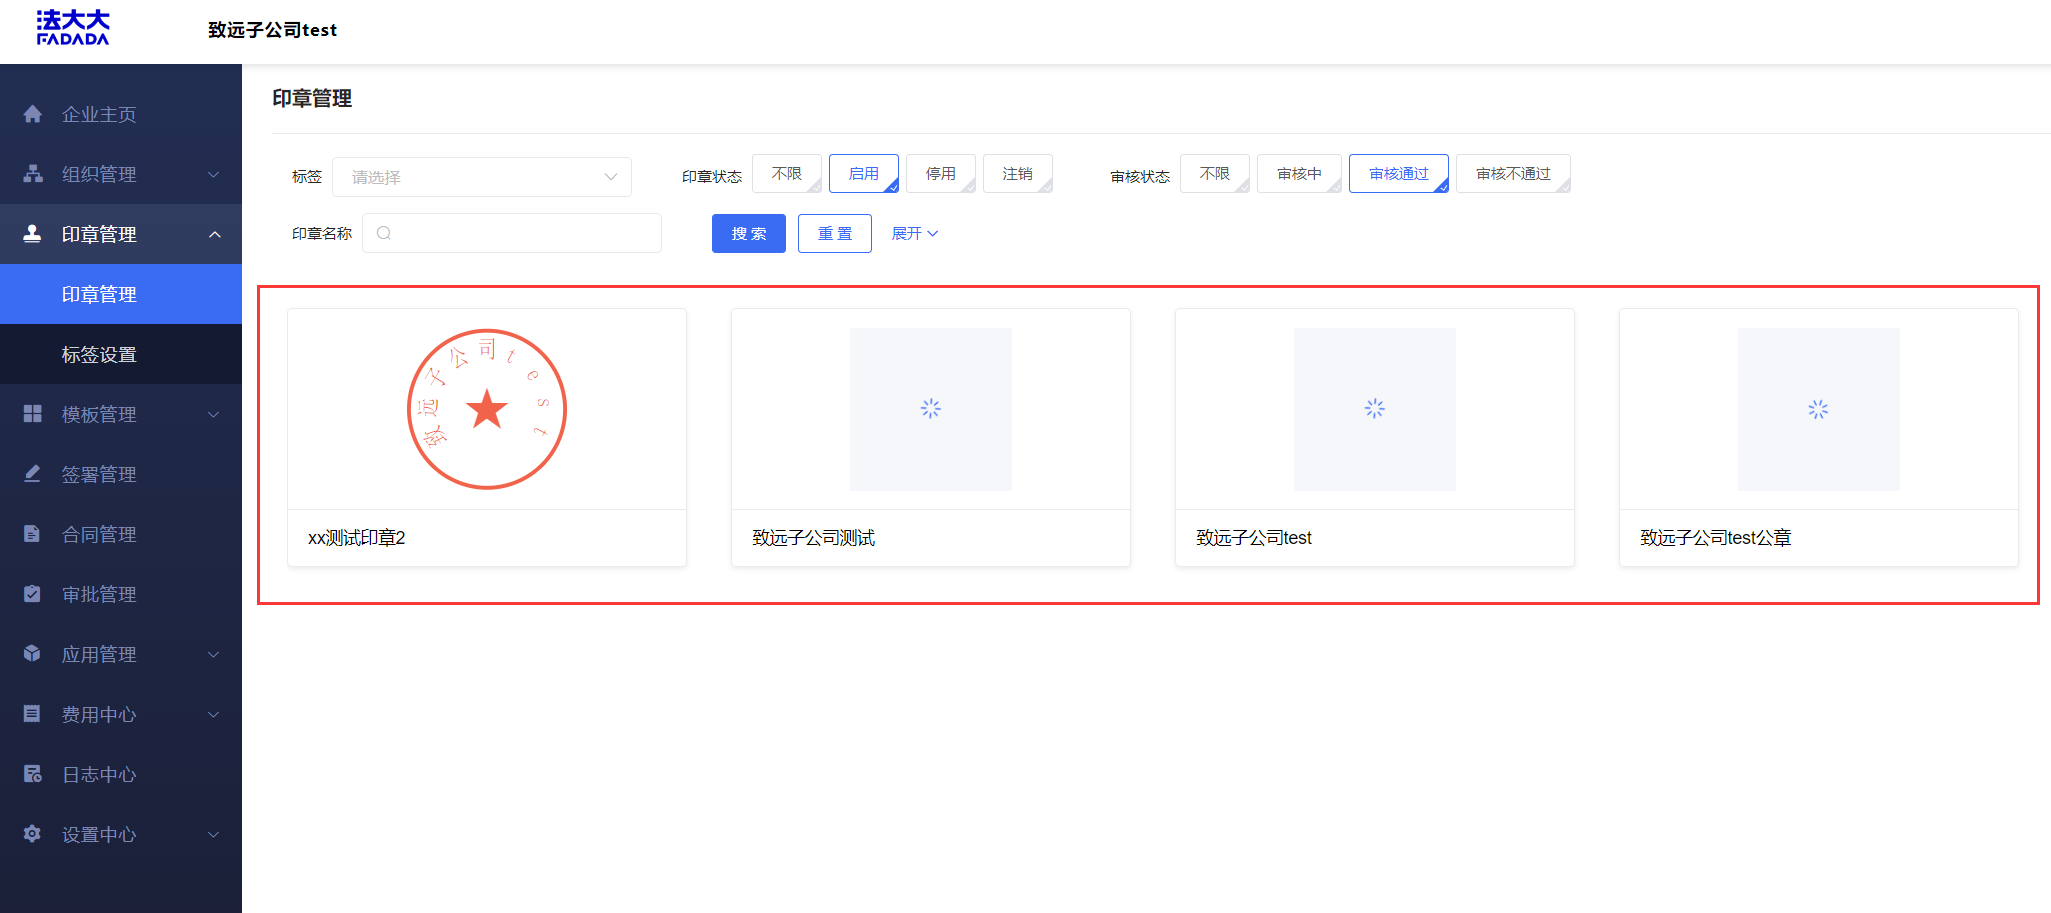This screenshot has height=913, width=2051.
Task: Expand the 组织管理 sidebar menu
Action: [x=120, y=174]
